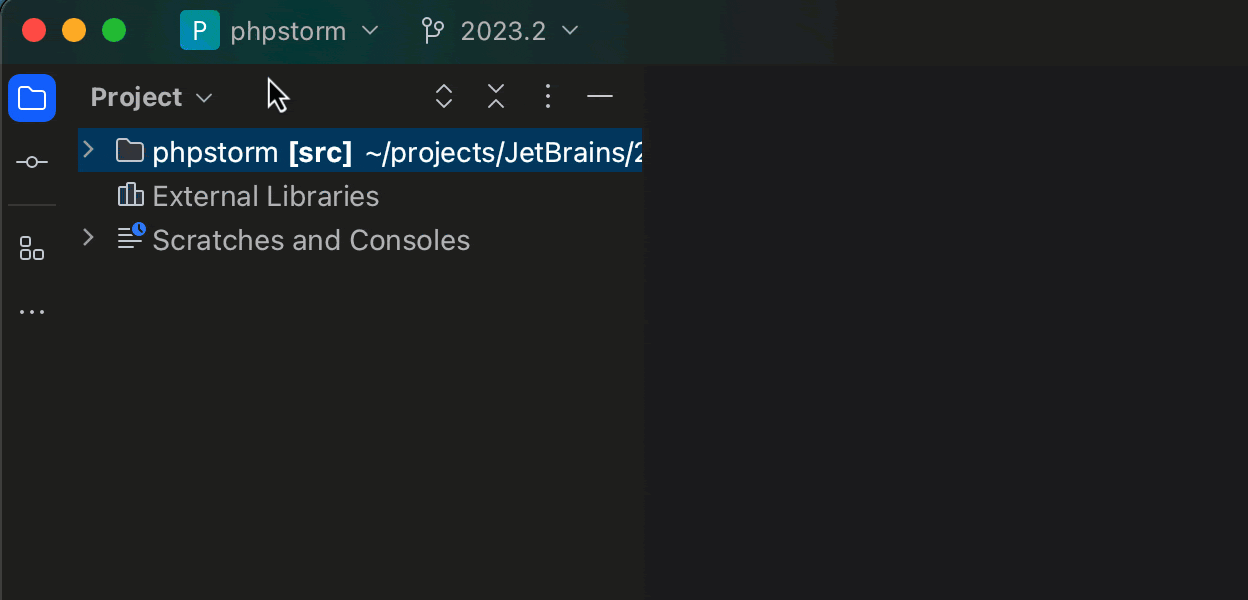Click Collapse All icon in Project panel
This screenshot has height=600, width=1248.
point(496,96)
